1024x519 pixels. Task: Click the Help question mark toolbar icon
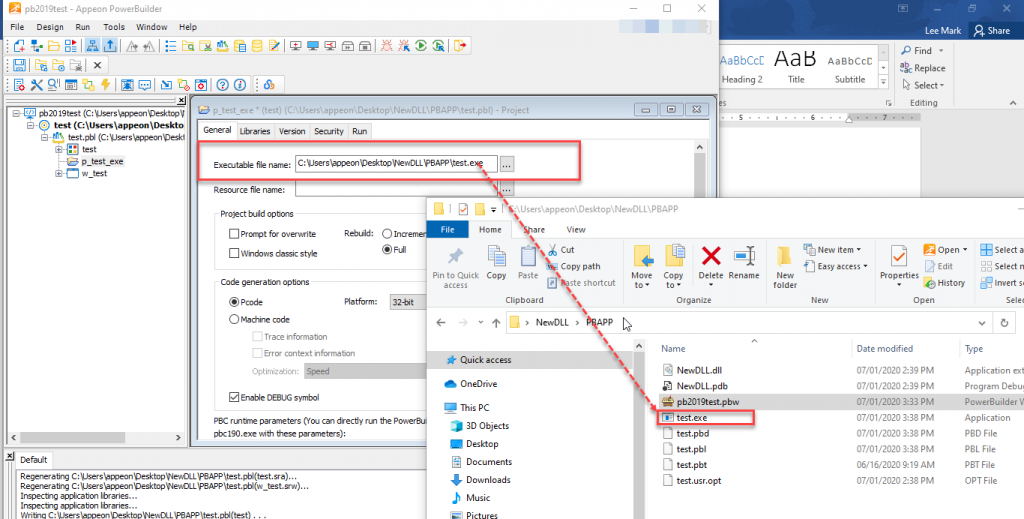click(x=222, y=85)
